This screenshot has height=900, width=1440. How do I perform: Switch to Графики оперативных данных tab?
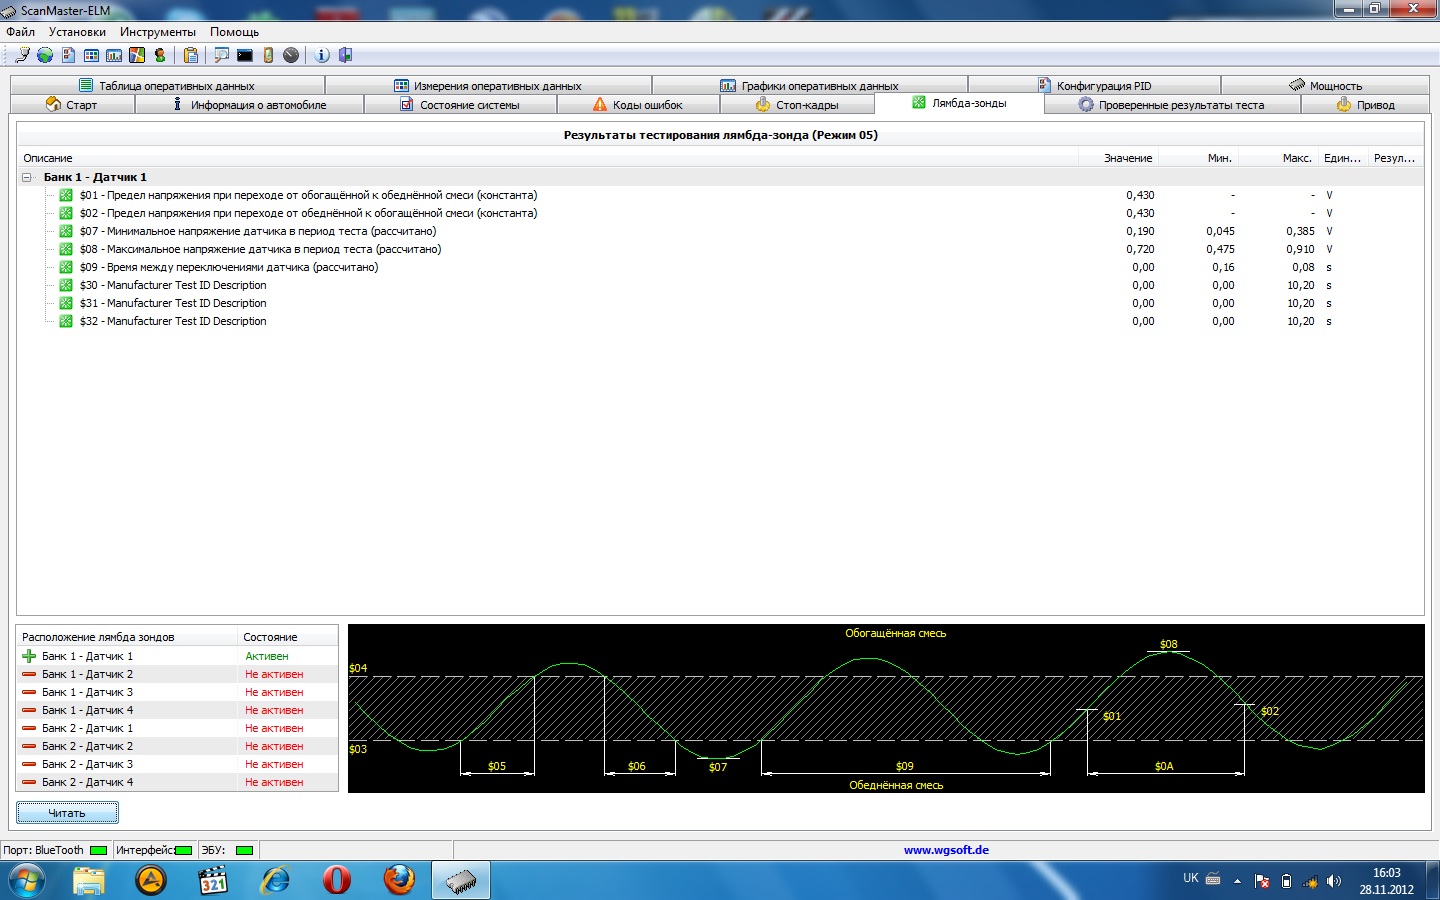(x=810, y=85)
